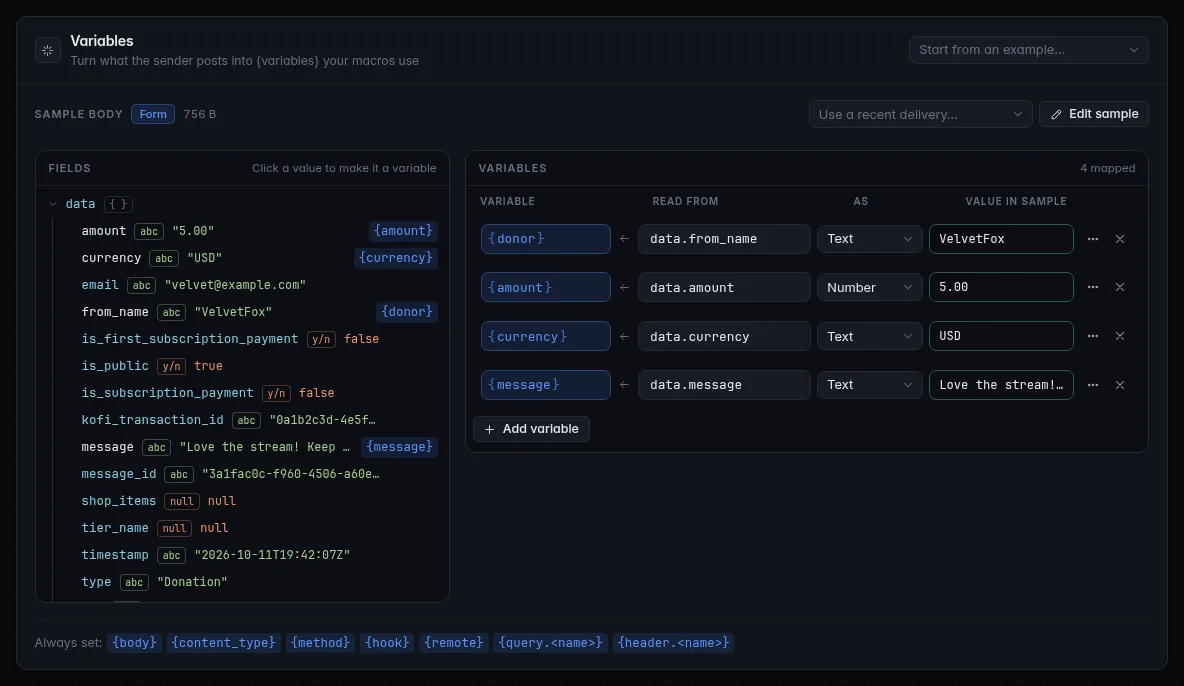The width and height of the screenshot is (1184, 686).
Task: Click the arrow icon beside data.from_name
Action: point(624,239)
